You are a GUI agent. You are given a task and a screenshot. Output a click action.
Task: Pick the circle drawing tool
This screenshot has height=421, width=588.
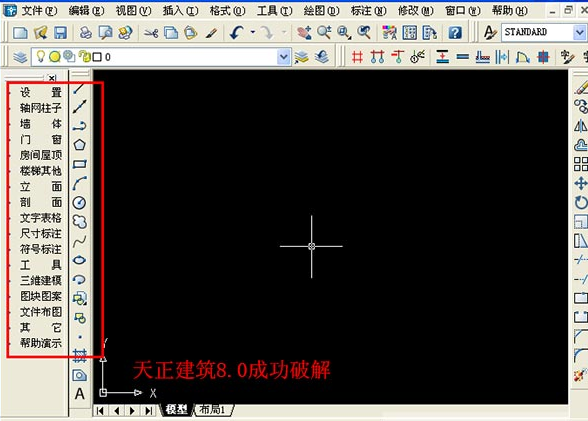point(80,203)
